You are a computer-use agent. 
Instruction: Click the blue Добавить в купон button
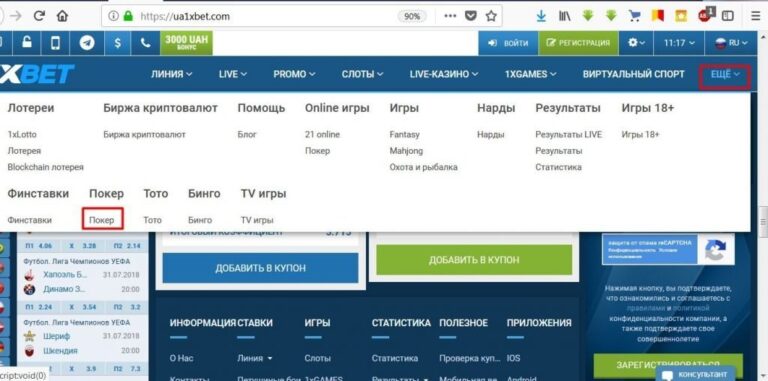260,268
